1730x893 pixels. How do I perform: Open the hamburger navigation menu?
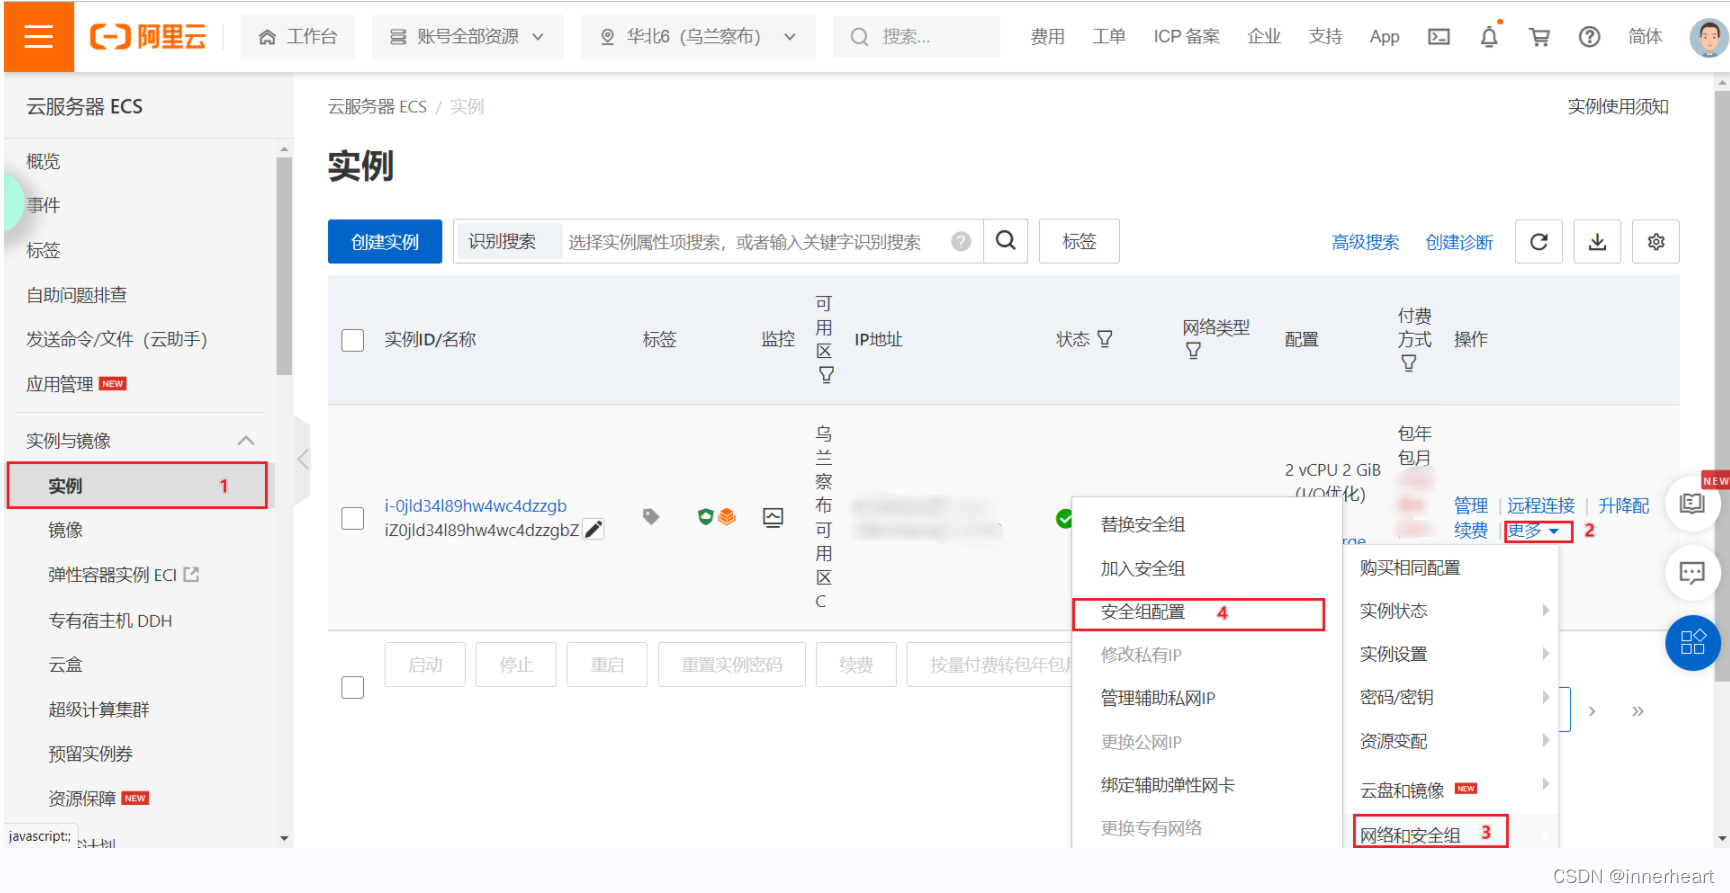(38, 37)
